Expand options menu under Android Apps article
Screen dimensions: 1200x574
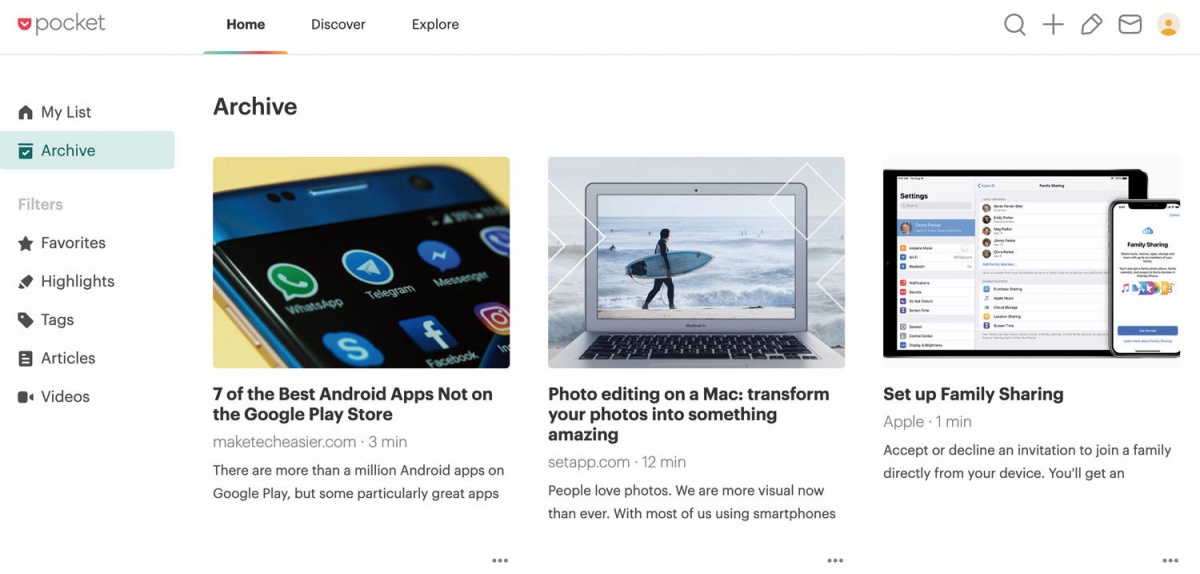(x=500, y=561)
